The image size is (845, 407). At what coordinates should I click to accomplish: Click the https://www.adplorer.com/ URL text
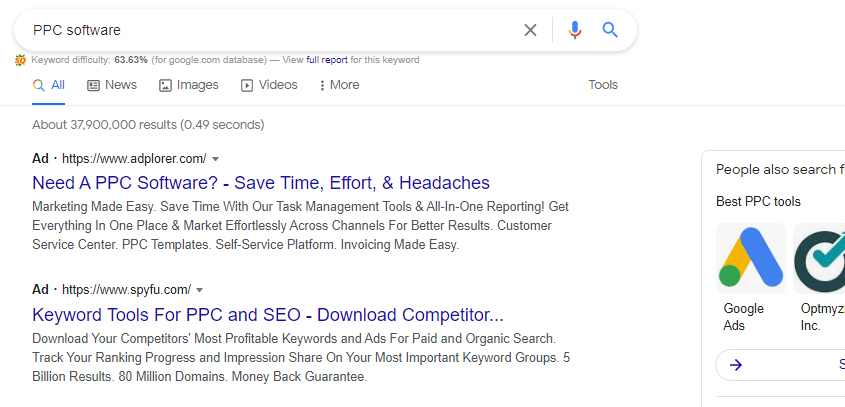pos(134,159)
